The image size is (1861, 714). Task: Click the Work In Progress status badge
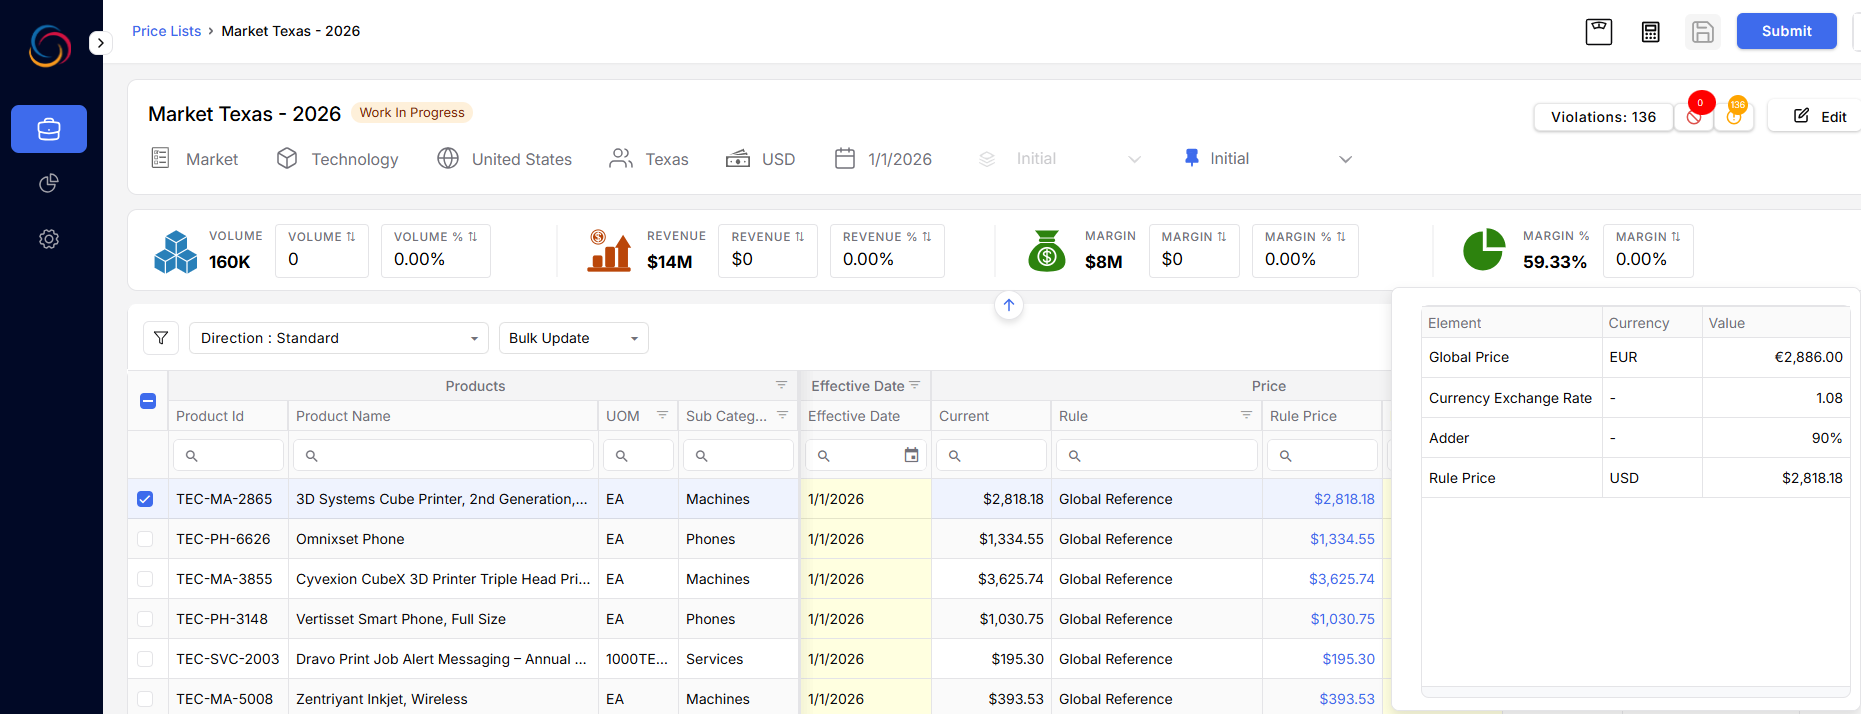[x=412, y=113]
